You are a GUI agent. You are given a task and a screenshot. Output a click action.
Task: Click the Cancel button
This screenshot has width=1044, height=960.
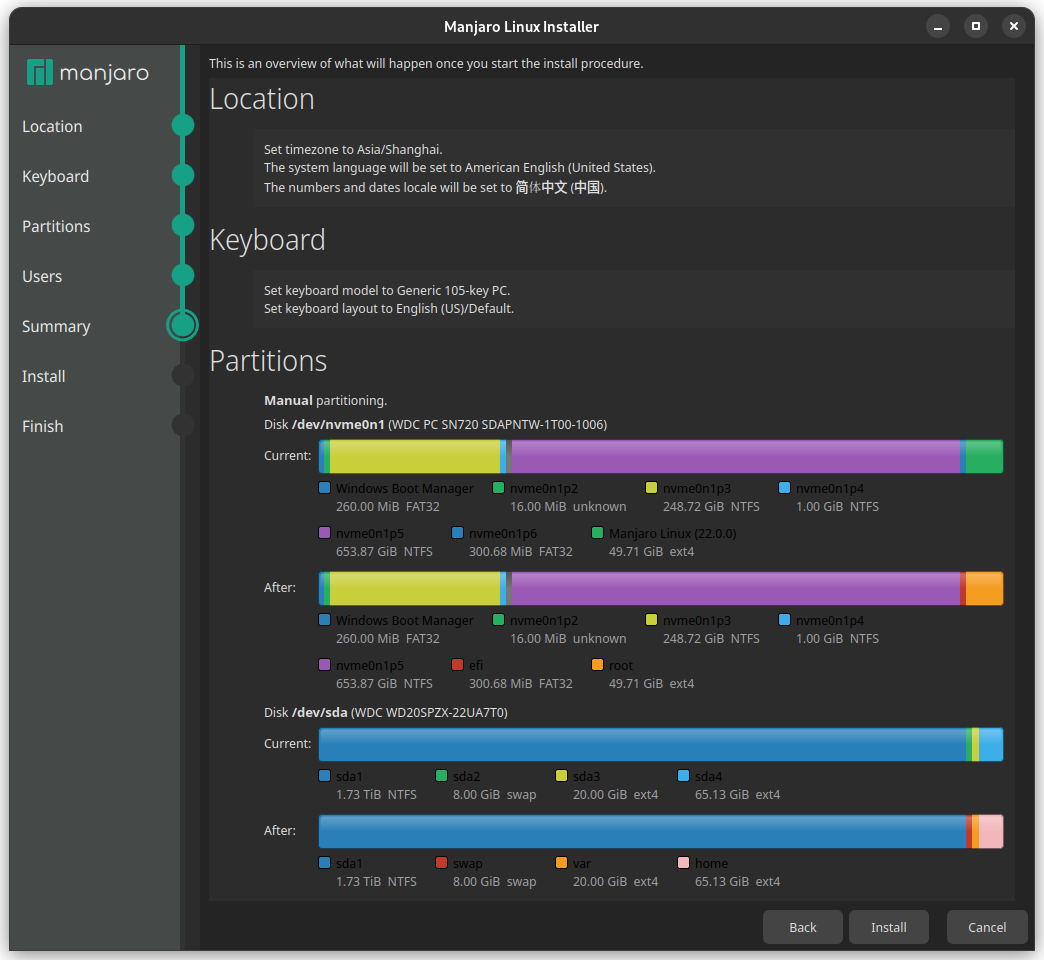pos(987,927)
